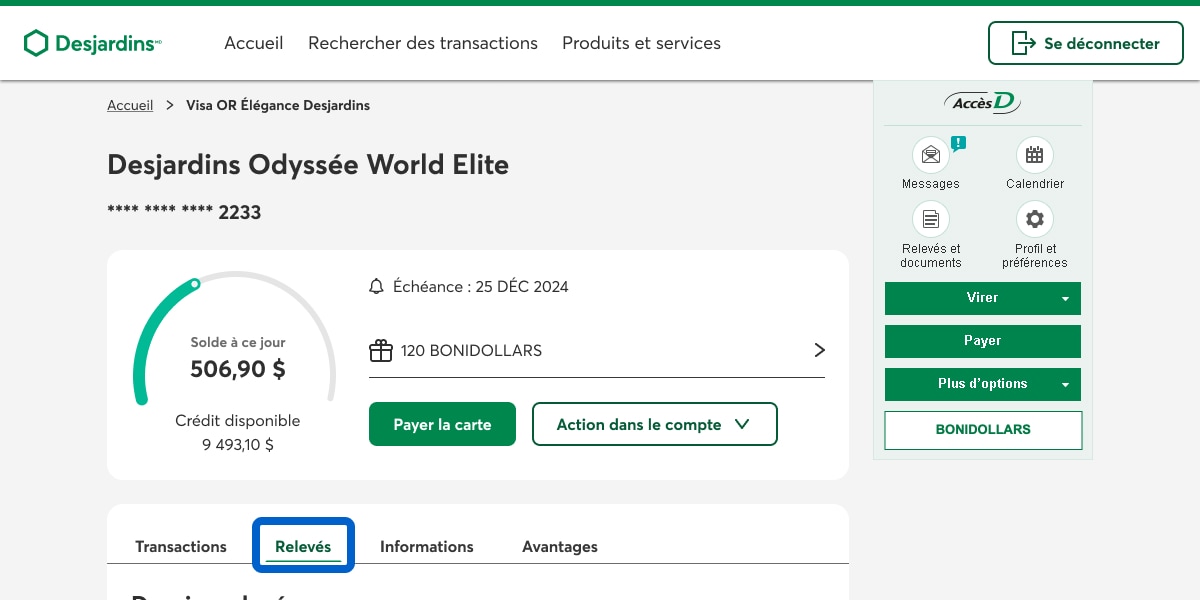
Task: Follow the Accueil breadcrumb link
Action: click(x=130, y=105)
